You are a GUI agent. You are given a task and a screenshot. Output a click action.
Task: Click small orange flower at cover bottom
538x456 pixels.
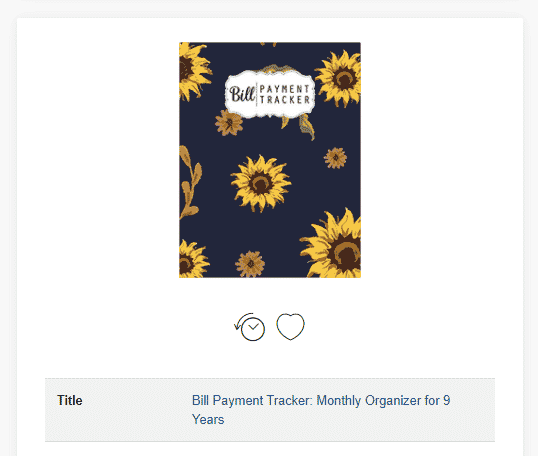(250, 264)
